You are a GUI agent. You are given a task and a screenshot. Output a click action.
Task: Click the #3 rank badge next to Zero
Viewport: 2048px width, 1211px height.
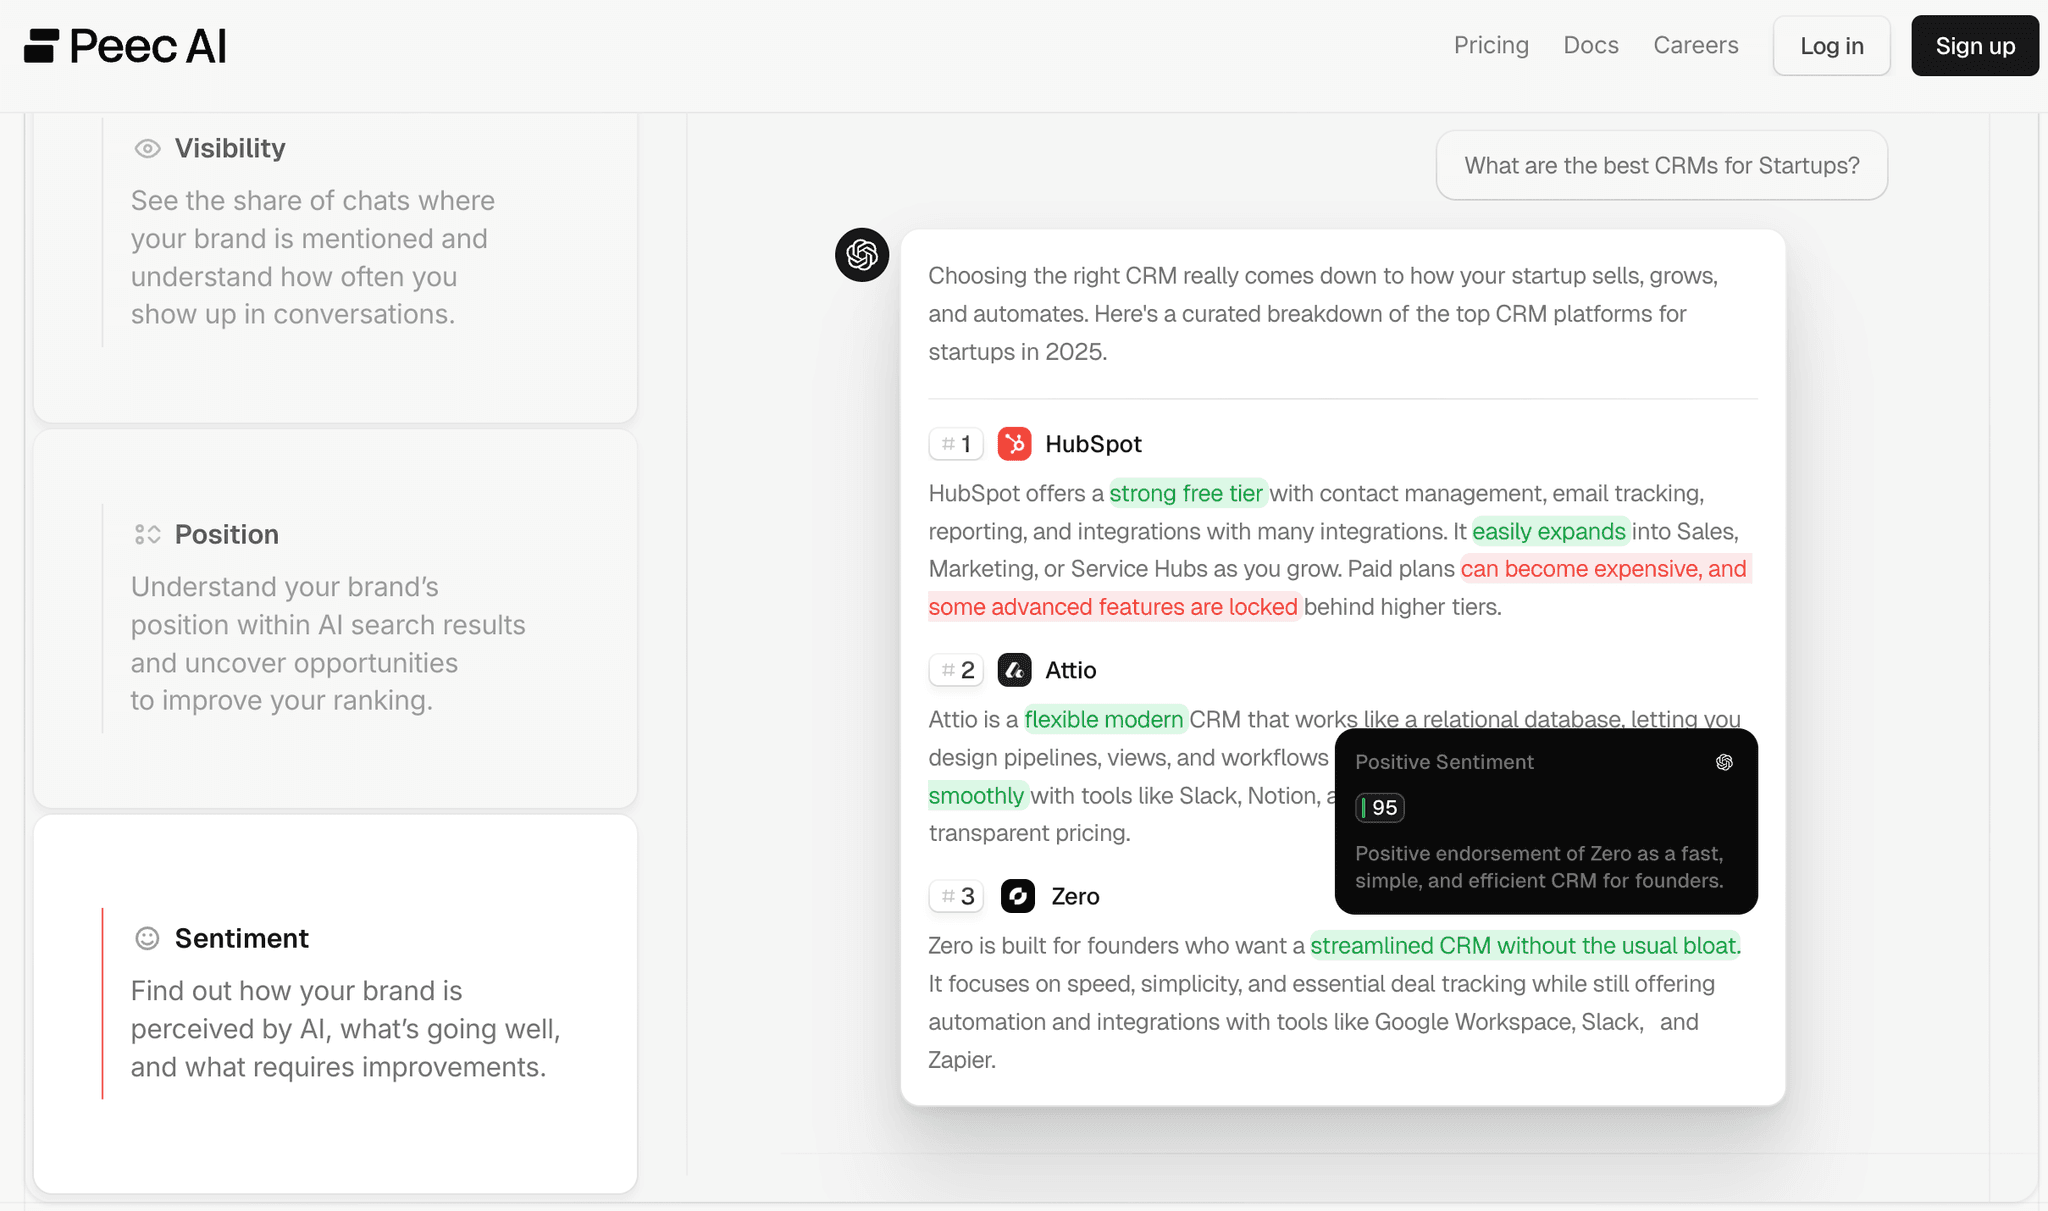click(x=955, y=896)
